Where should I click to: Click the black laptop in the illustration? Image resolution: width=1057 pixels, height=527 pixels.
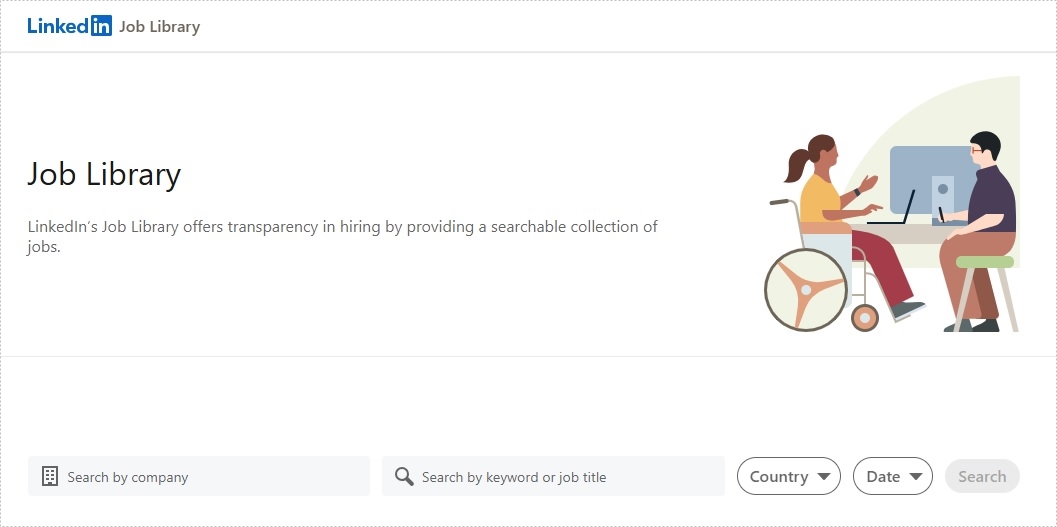(891, 208)
